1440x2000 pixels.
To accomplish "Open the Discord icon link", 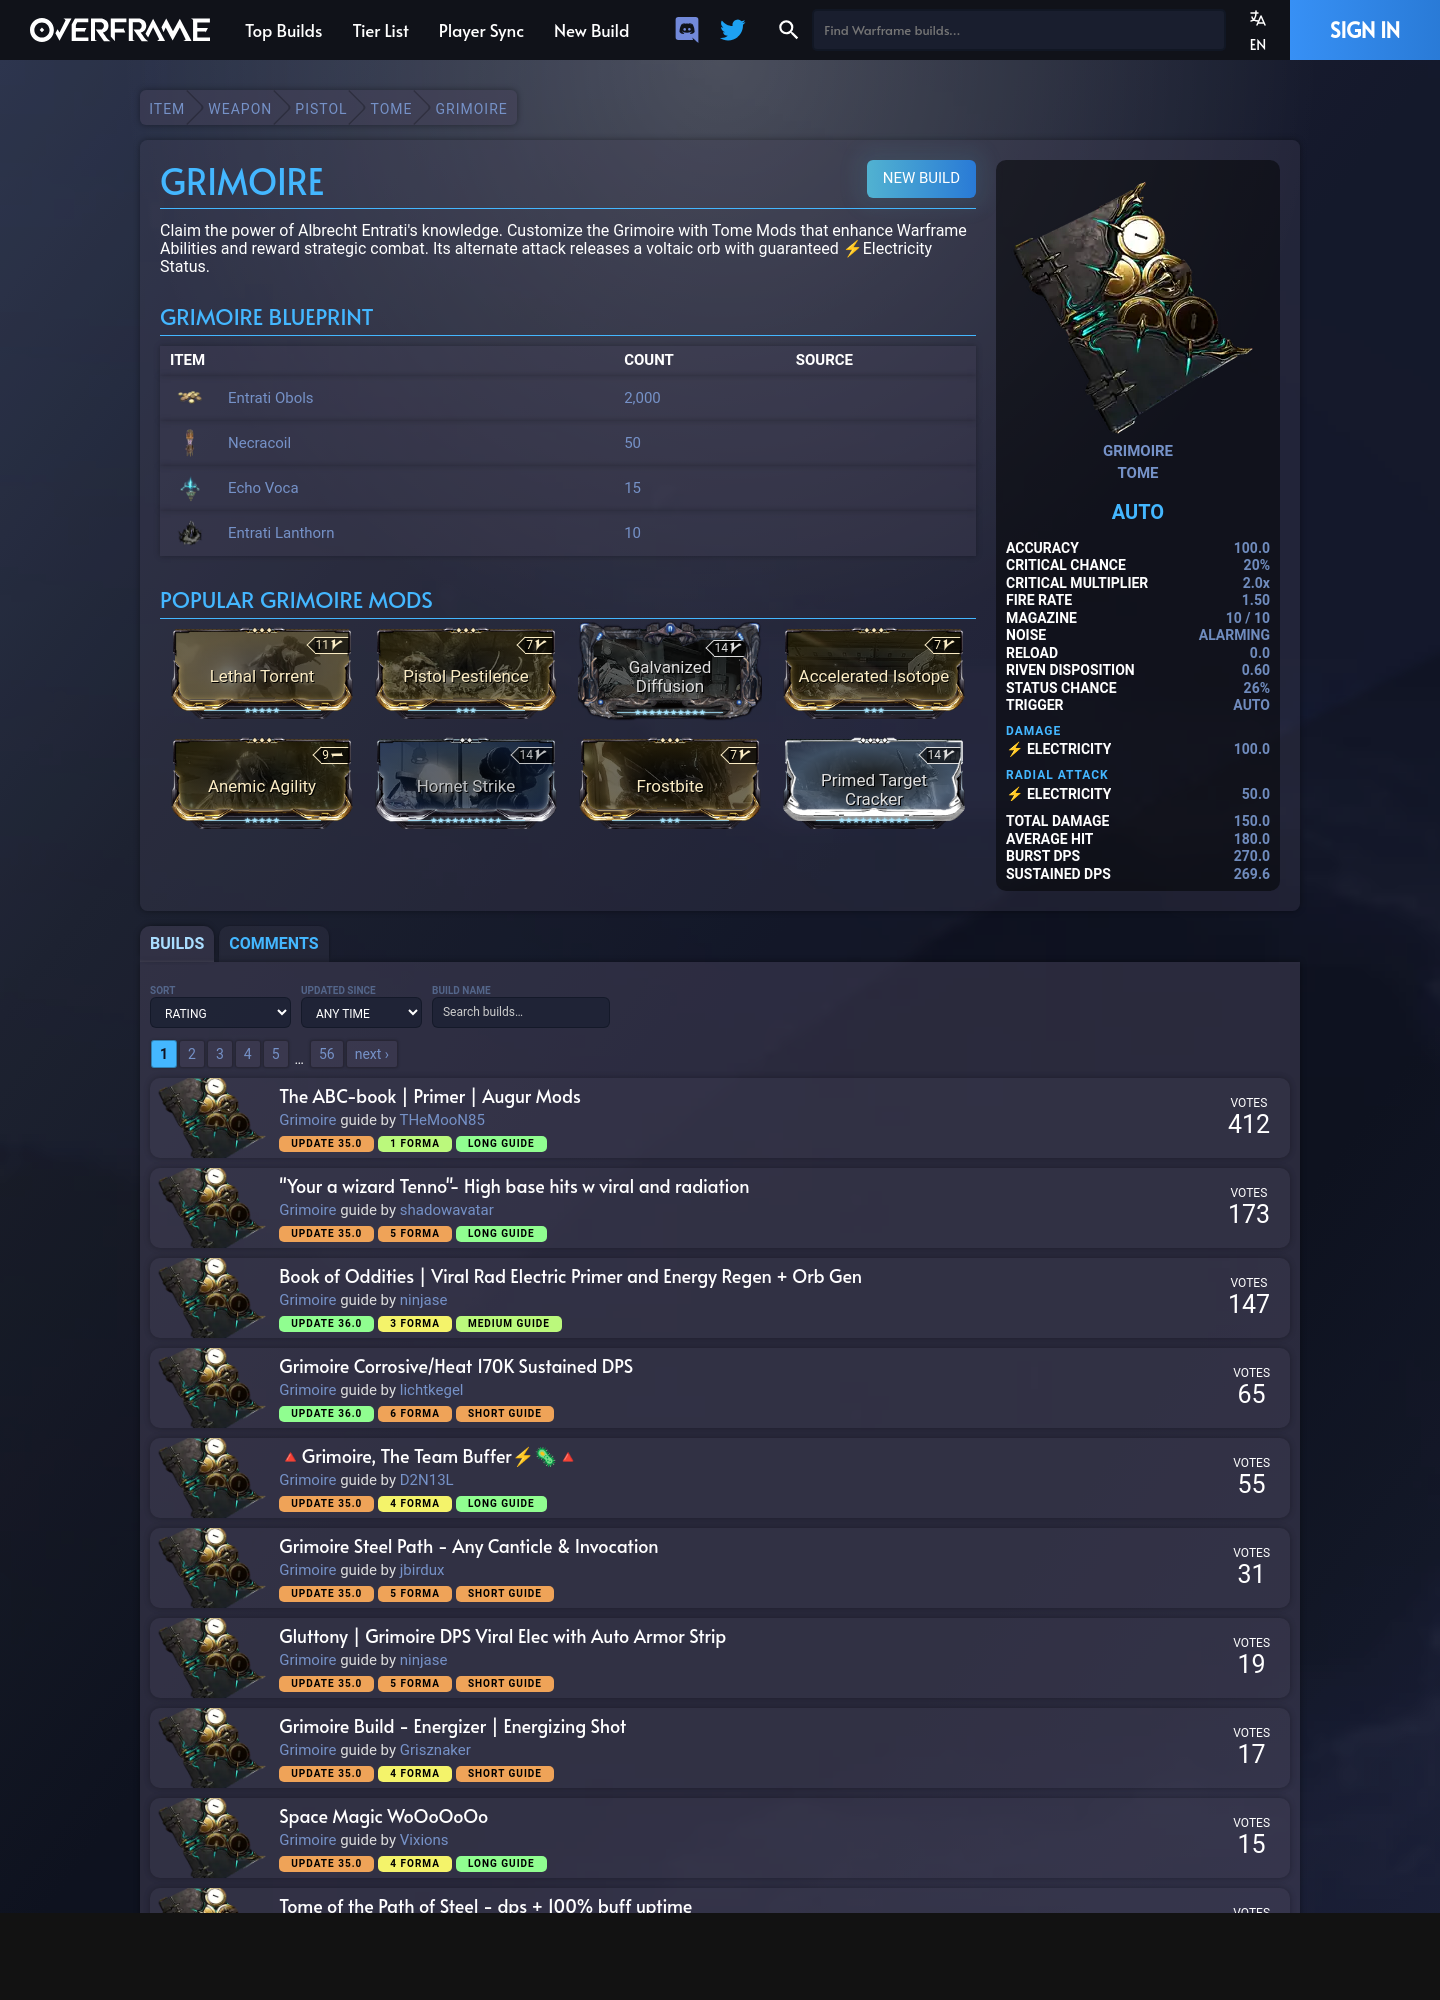I will tap(687, 30).
